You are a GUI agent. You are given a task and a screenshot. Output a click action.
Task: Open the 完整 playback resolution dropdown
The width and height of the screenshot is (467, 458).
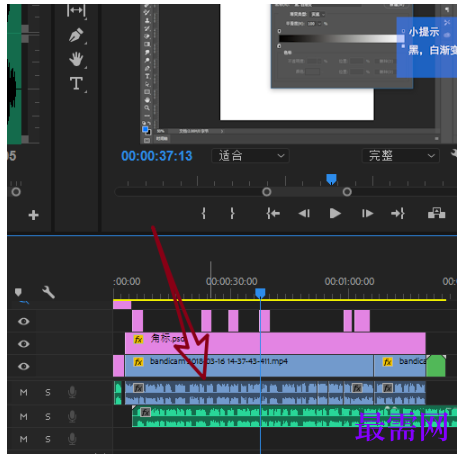pos(401,156)
